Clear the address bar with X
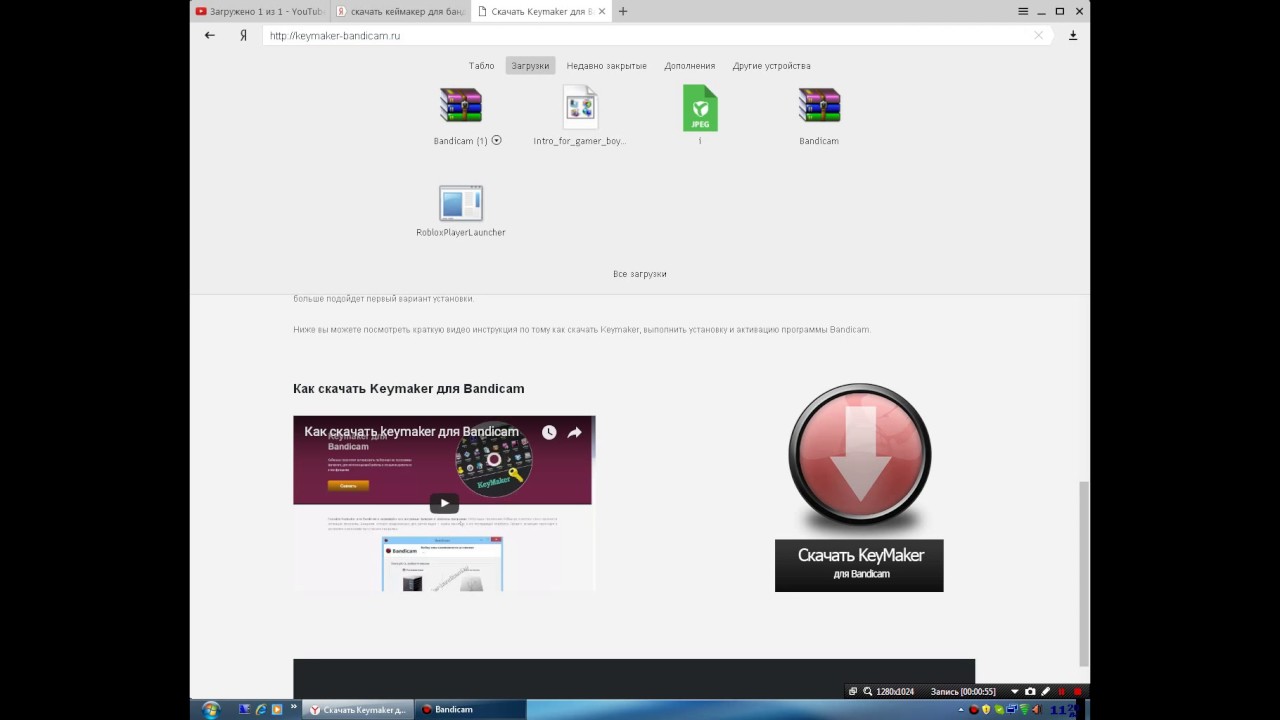The image size is (1280, 720). point(1038,35)
